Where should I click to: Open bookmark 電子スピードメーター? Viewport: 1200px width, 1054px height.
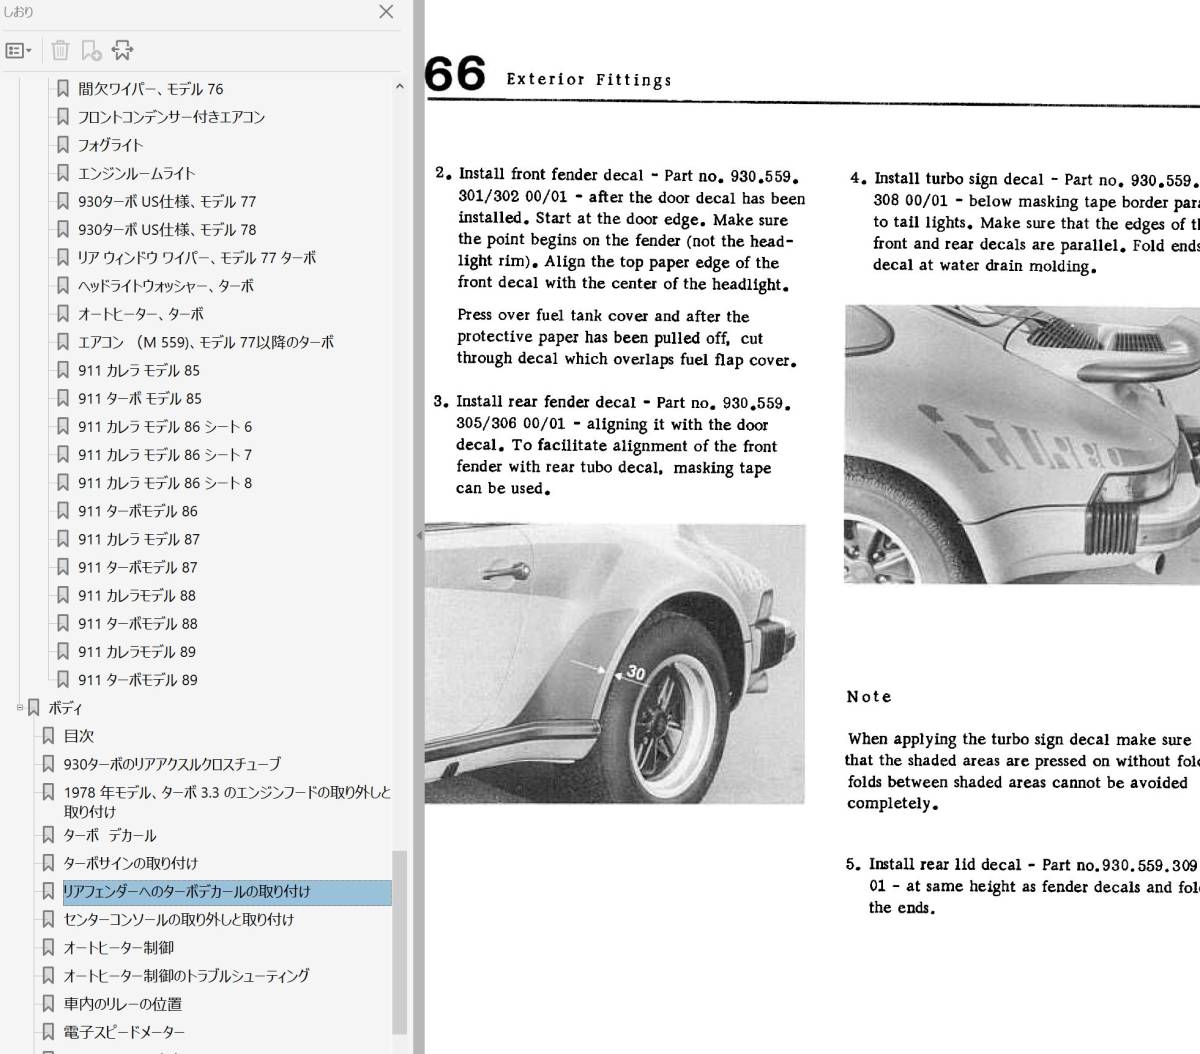pos(124,1031)
